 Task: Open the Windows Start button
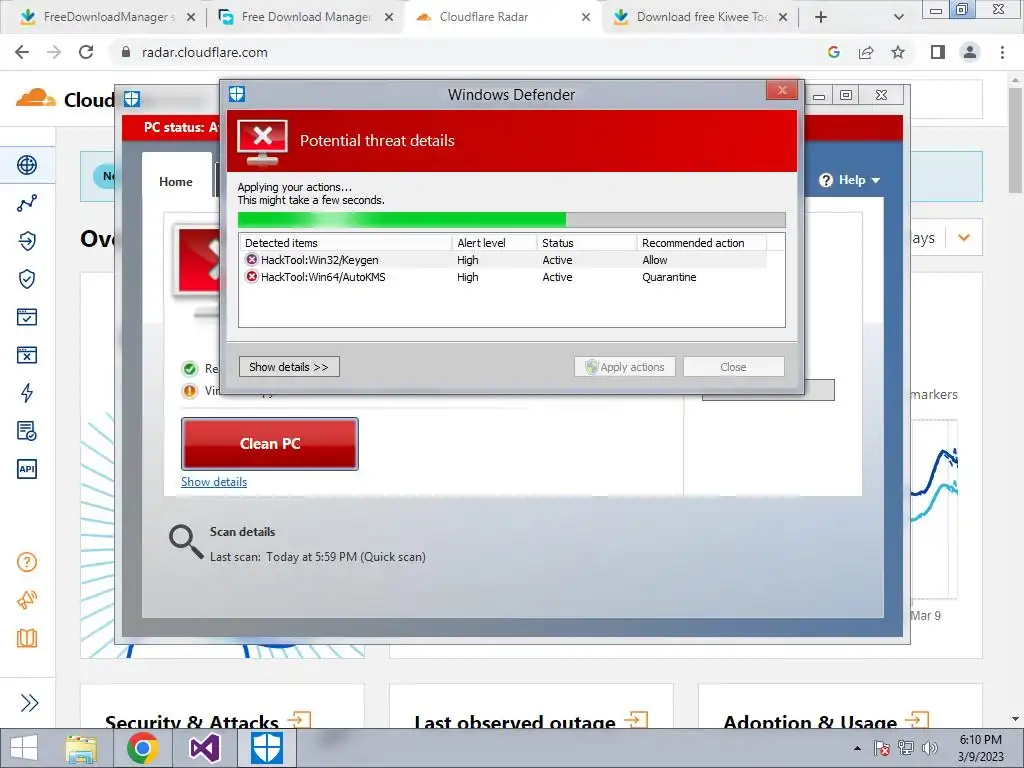(24, 748)
